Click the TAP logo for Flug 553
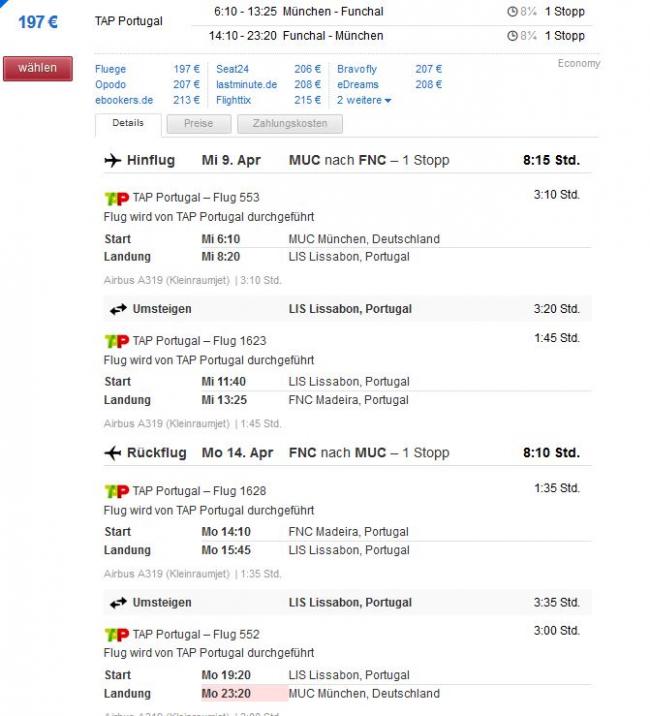 click(116, 197)
